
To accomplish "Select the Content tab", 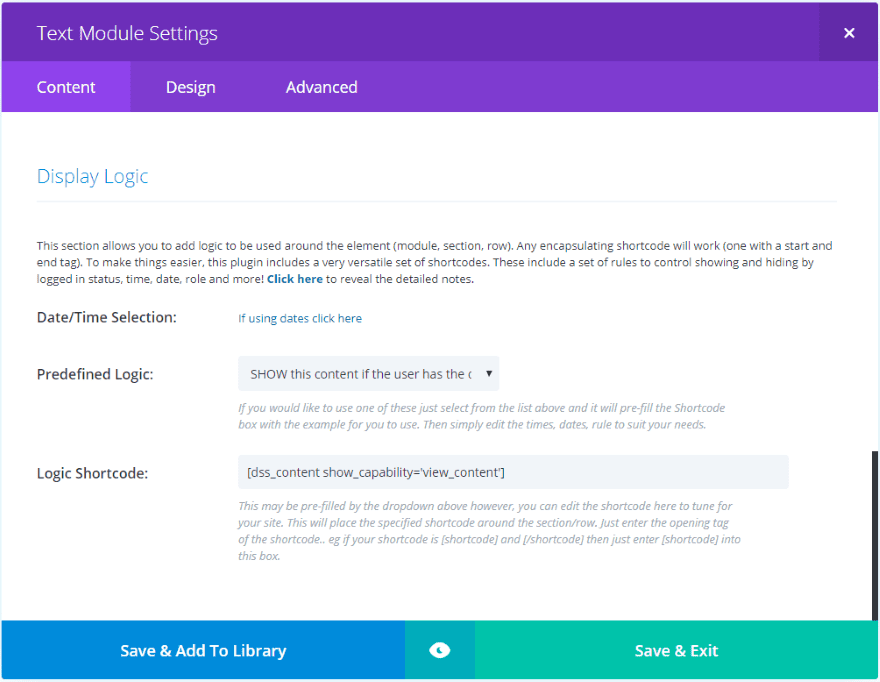I will [66, 87].
